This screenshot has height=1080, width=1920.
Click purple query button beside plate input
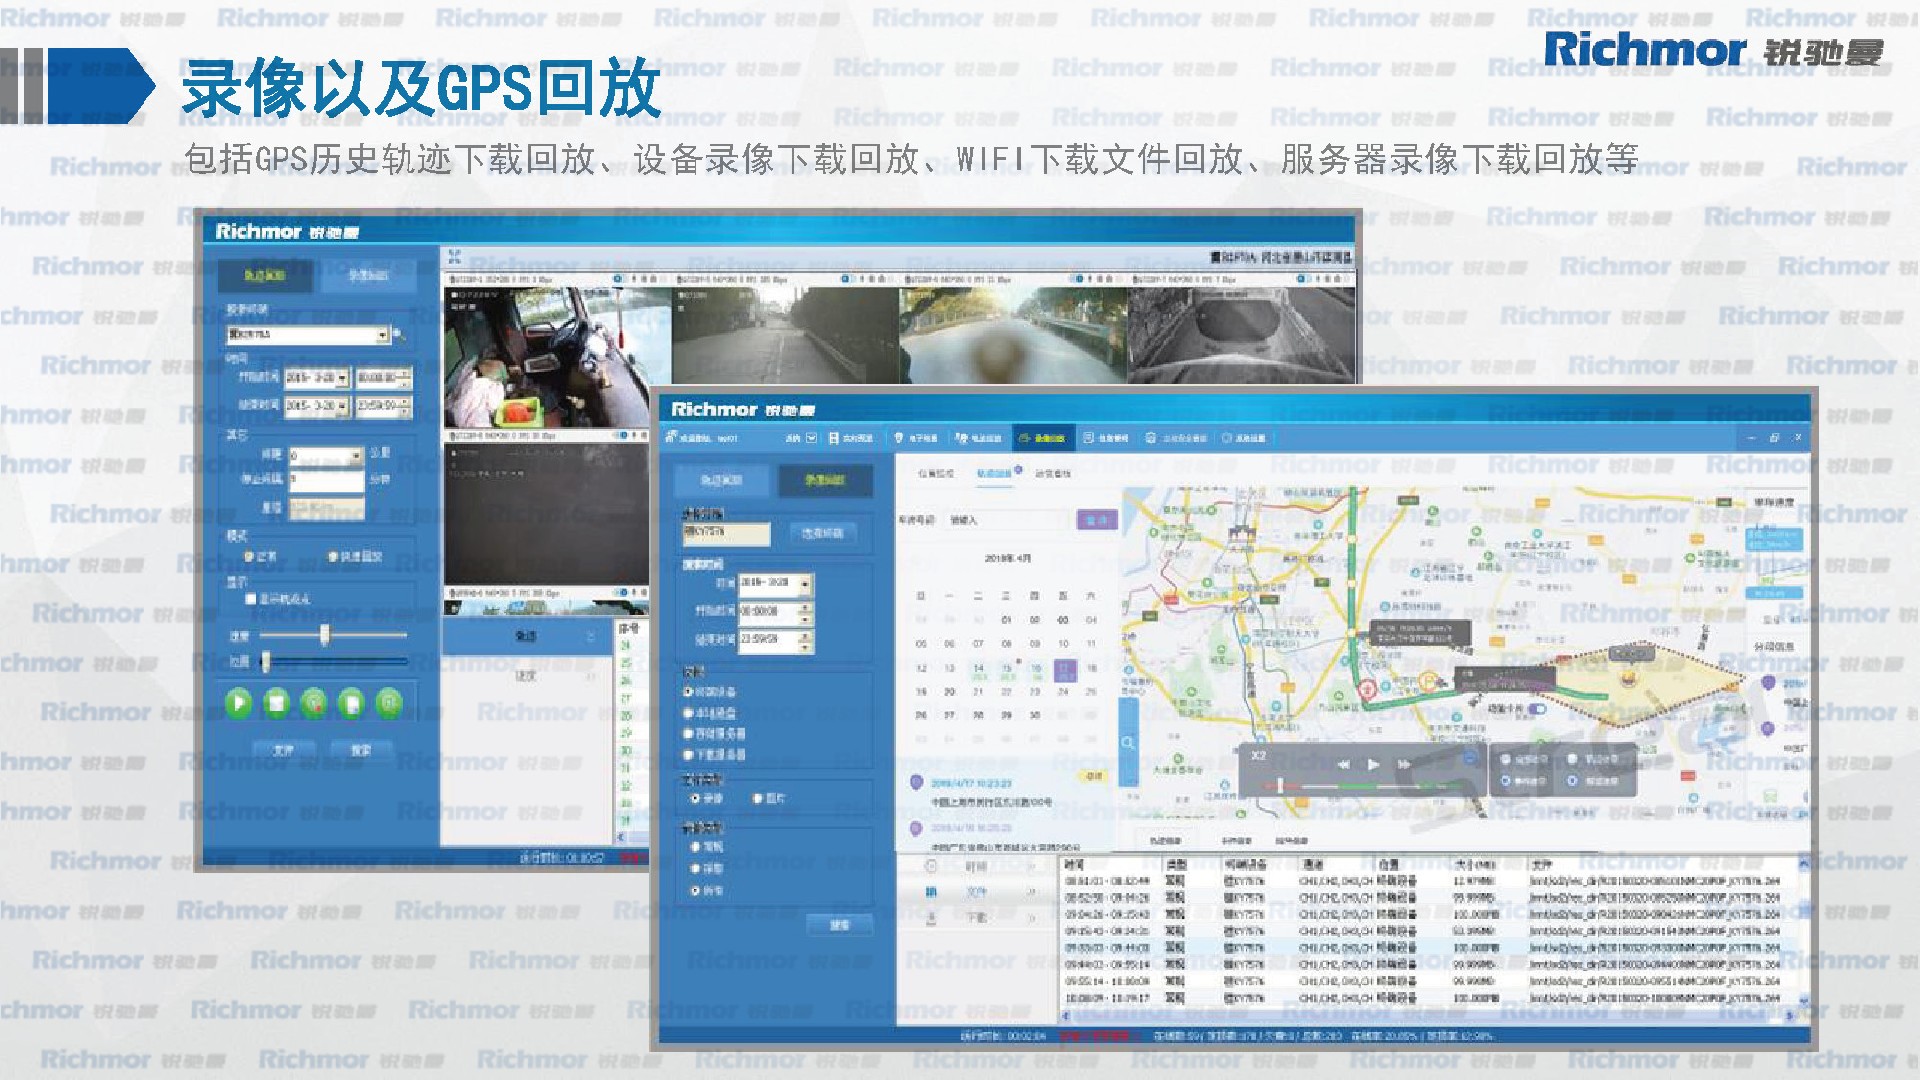[x=1097, y=520]
